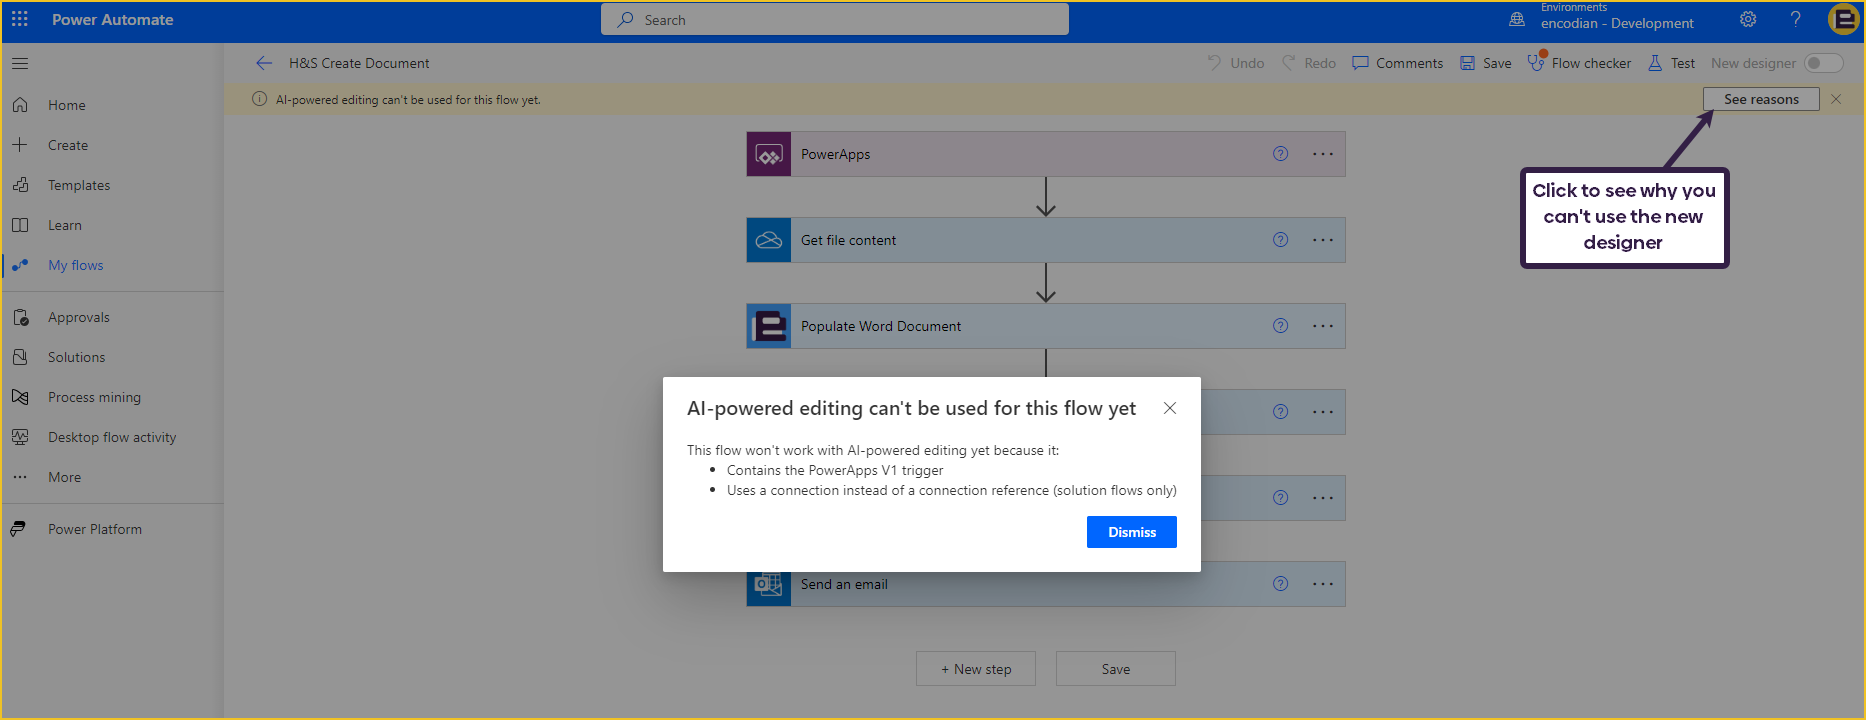The image size is (1866, 720).
Task: Click the Approvals icon
Action: coord(20,317)
